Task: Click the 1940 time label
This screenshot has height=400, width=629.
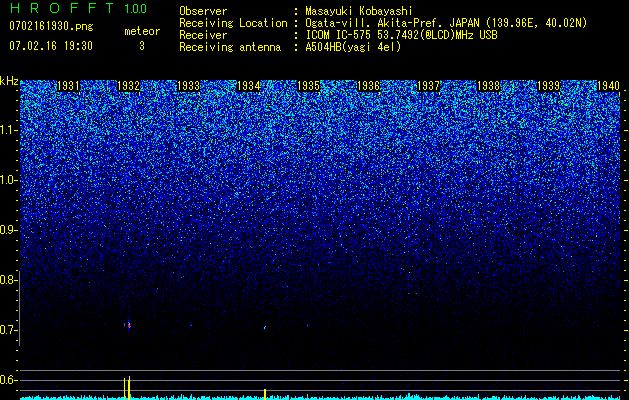Action: pyautogui.click(x=609, y=86)
